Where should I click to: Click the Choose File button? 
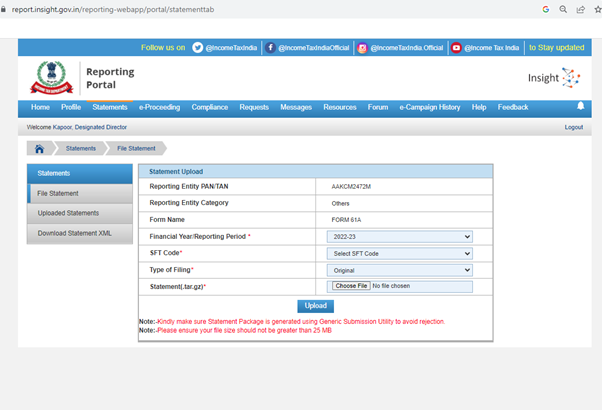[350, 287]
